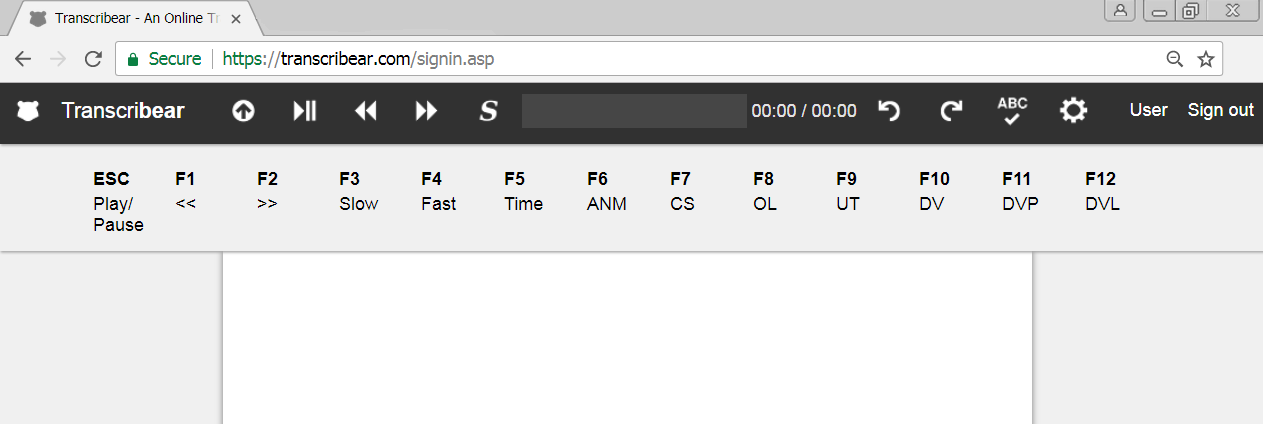The height and width of the screenshot is (424, 1263).
Task: Sign out of Transcribear
Action: (x=1220, y=110)
